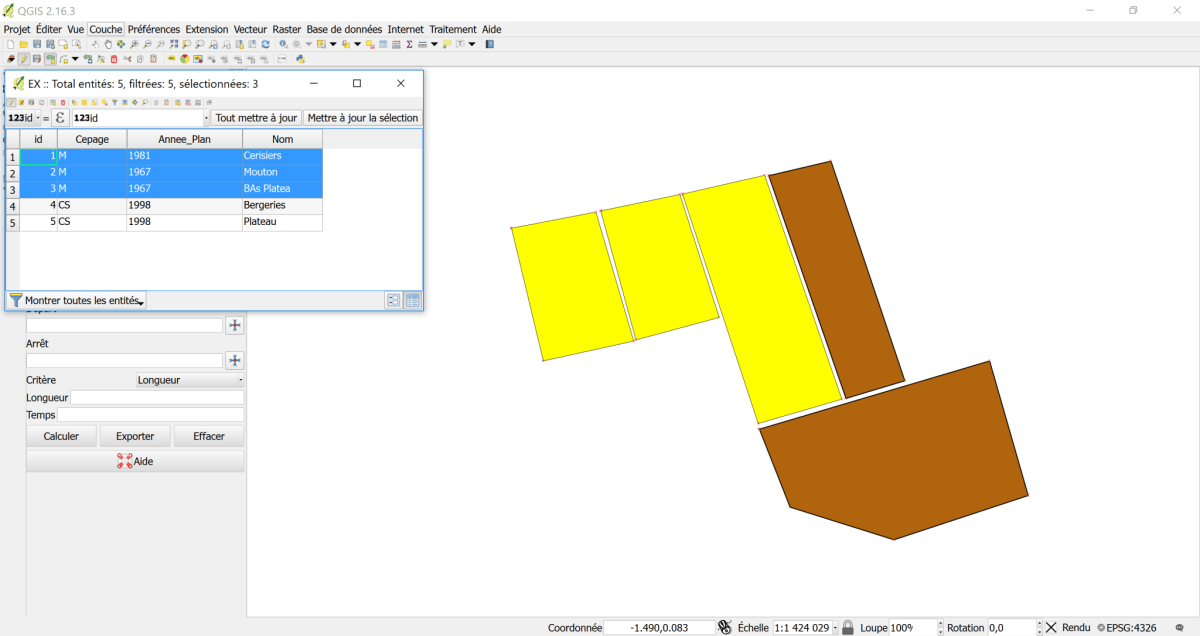The height and width of the screenshot is (636, 1200).
Task: Open a project with the folder icon
Action: [24, 44]
